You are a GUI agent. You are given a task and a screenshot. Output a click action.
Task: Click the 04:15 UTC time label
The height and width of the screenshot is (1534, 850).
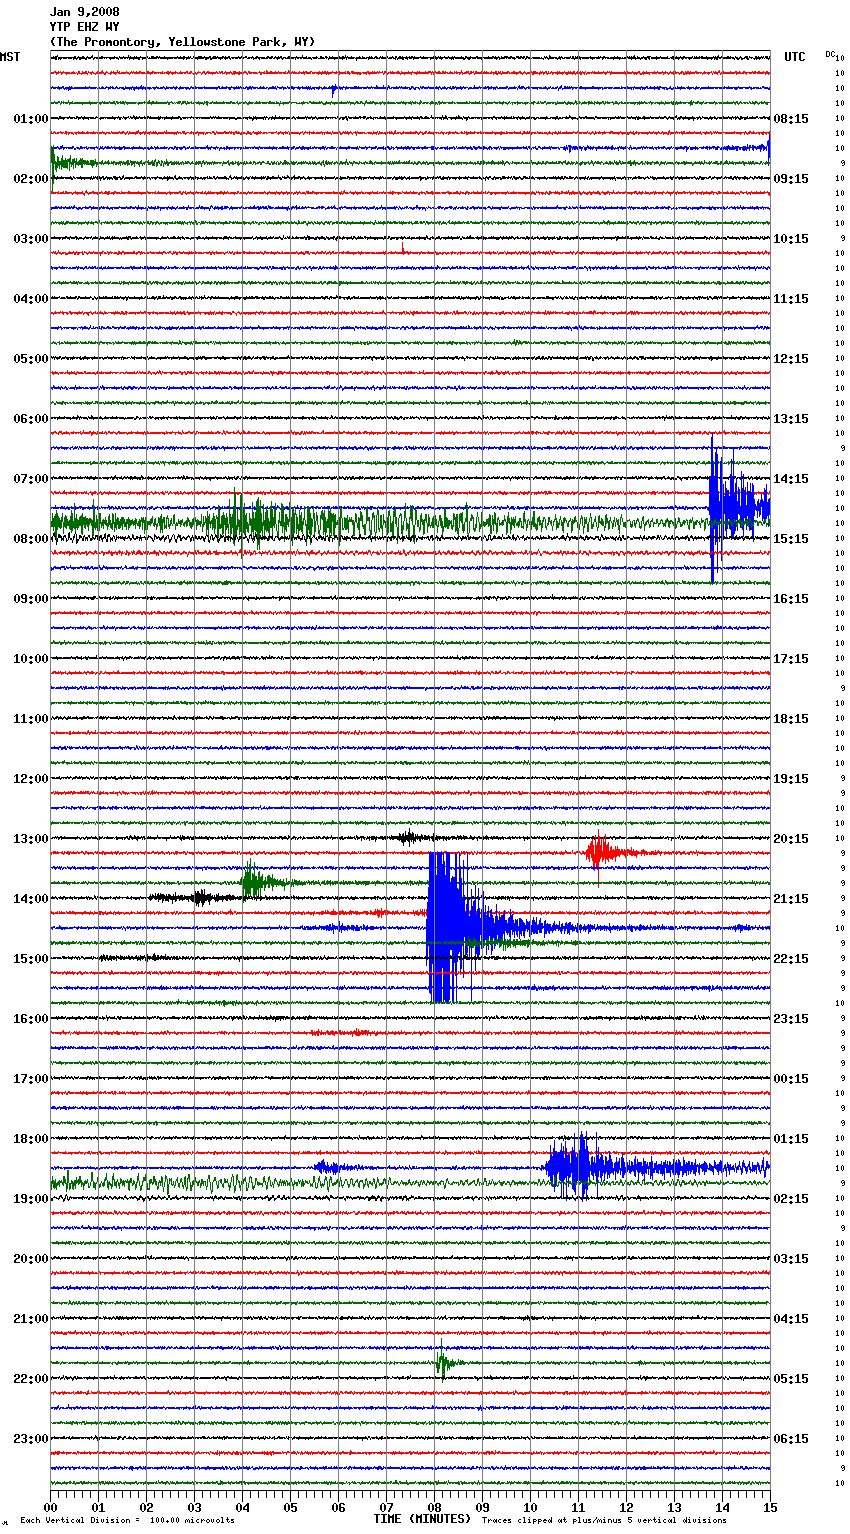(x=791, y=1319)
